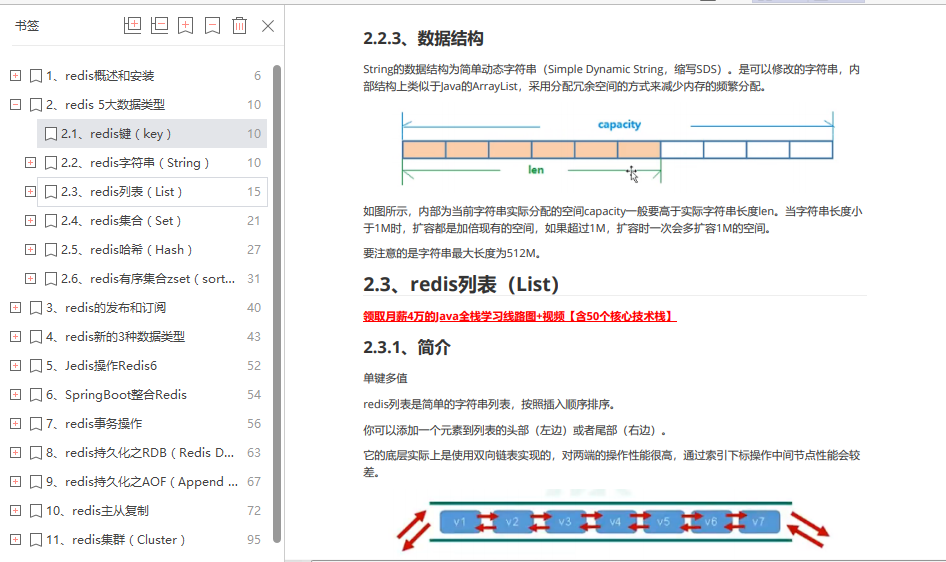The image size is (946, 562).
Task: Click the 'len' label in diagram
Action: tap(536, 169)
